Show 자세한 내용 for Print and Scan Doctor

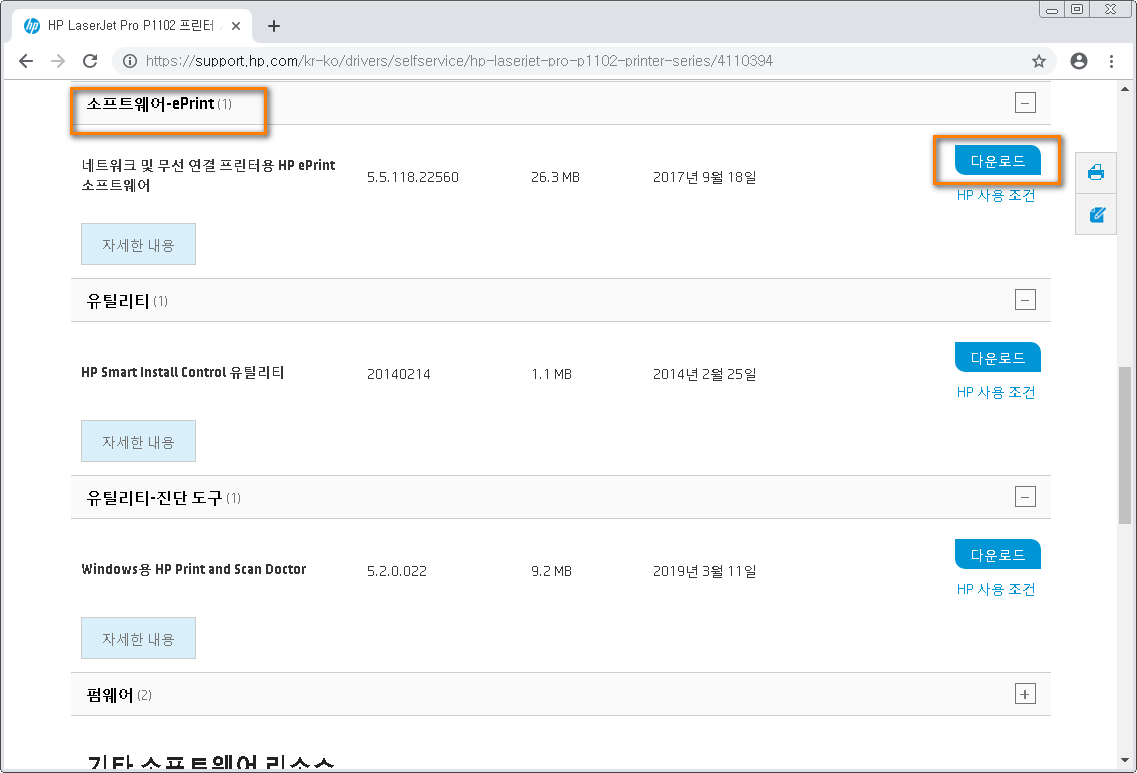pyautogui.click(x=138, y=638)
